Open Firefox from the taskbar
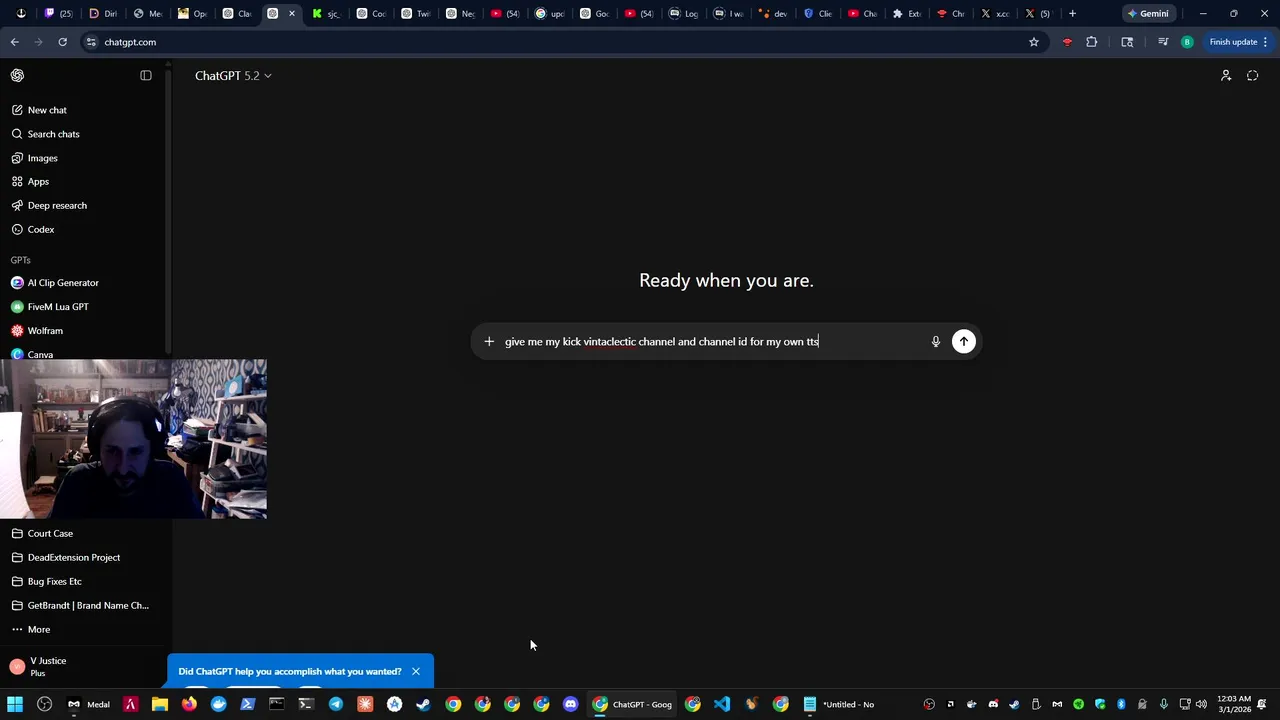 tap(189, 705)
